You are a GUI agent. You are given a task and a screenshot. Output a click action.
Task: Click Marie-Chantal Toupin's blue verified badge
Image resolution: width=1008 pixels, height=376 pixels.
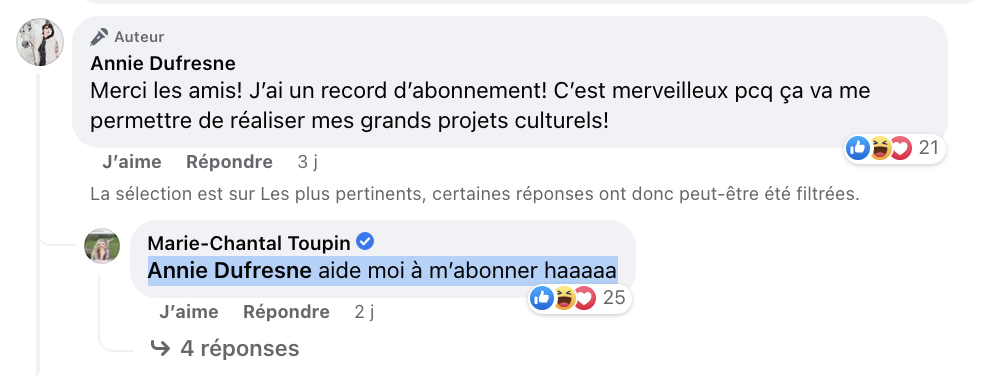366,242
